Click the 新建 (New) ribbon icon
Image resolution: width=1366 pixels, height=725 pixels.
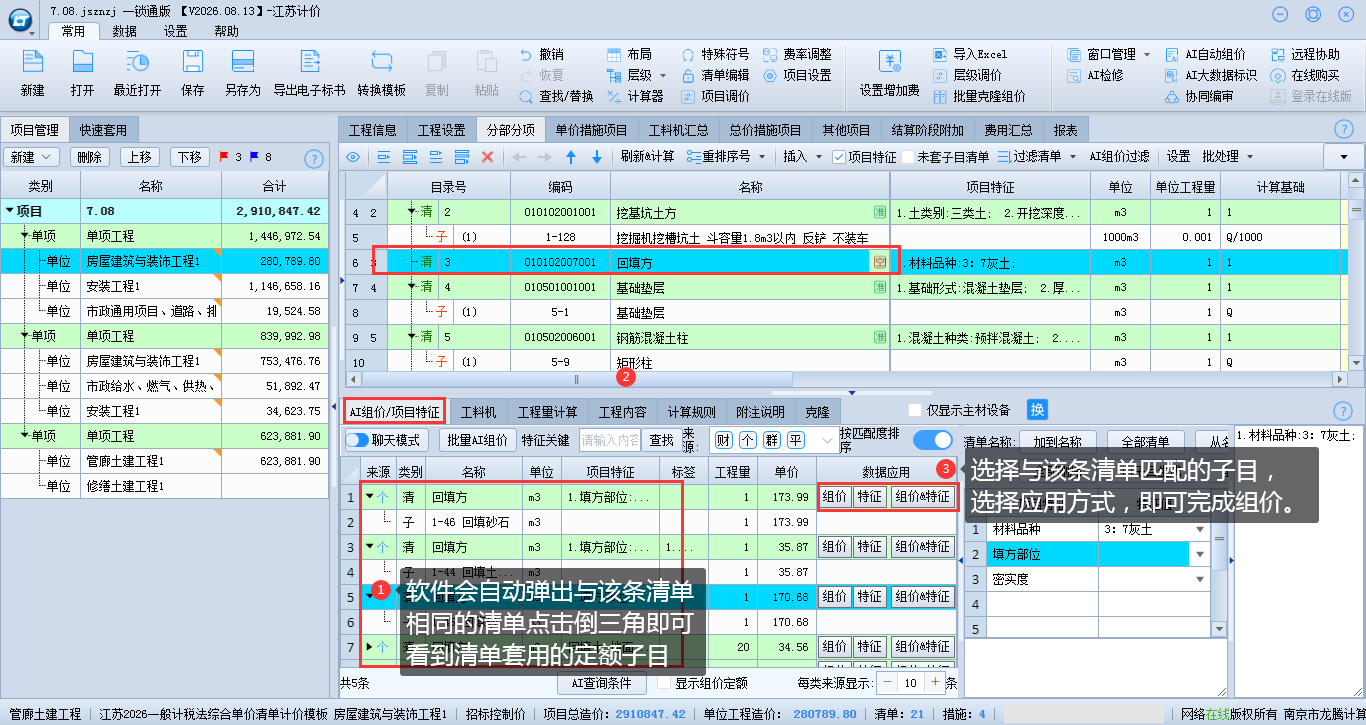pyautogui.click(x=32, y=73)
